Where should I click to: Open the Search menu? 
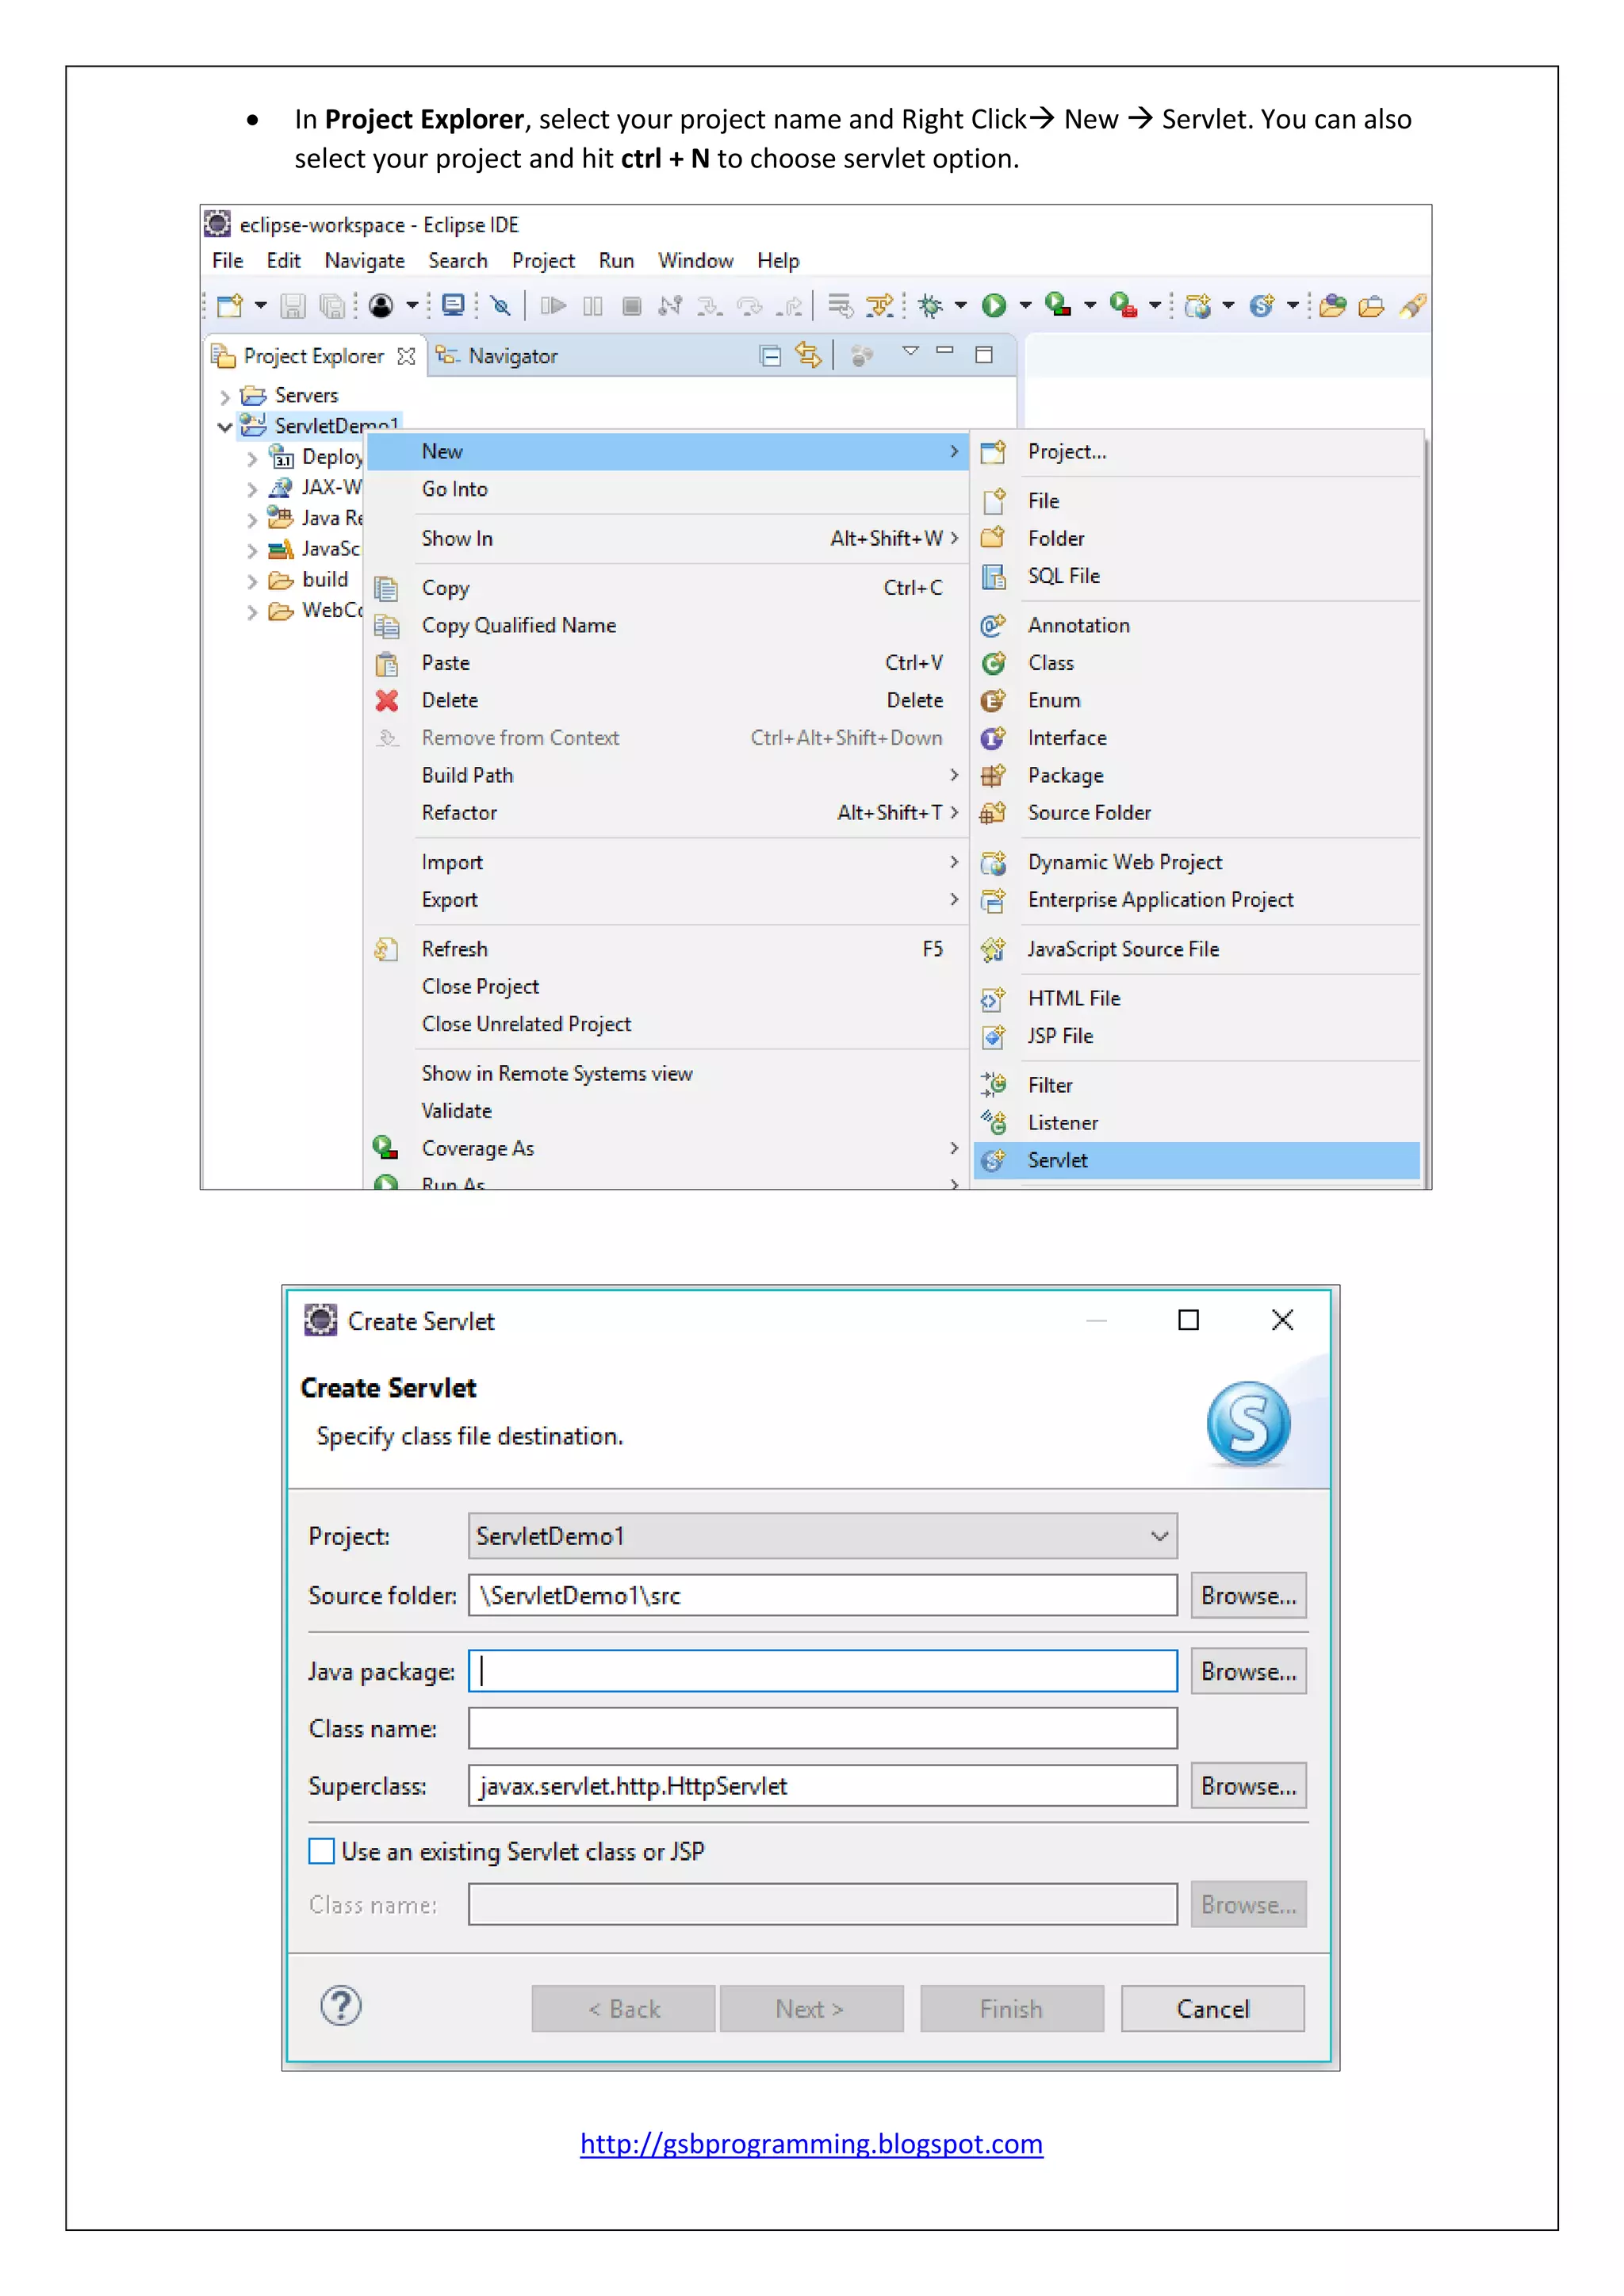458,261
